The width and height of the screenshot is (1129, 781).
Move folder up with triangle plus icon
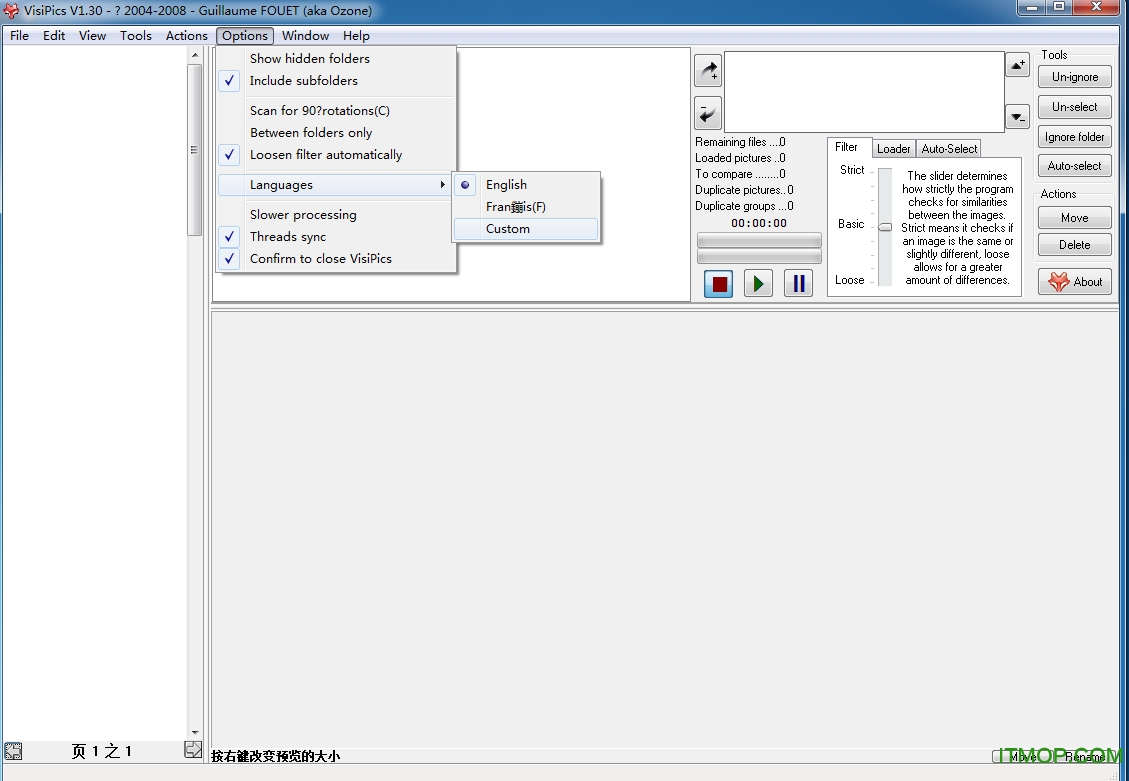tap(1017, 66)
